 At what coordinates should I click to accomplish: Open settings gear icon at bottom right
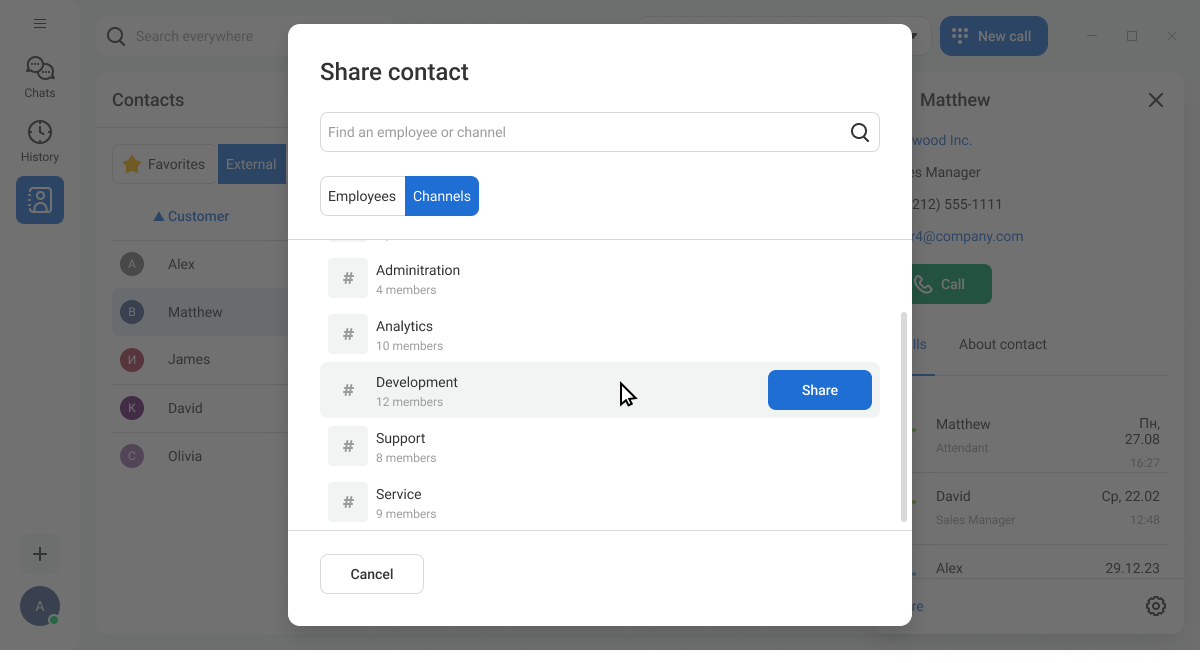pyautogui.click(x=1156, y=606)
